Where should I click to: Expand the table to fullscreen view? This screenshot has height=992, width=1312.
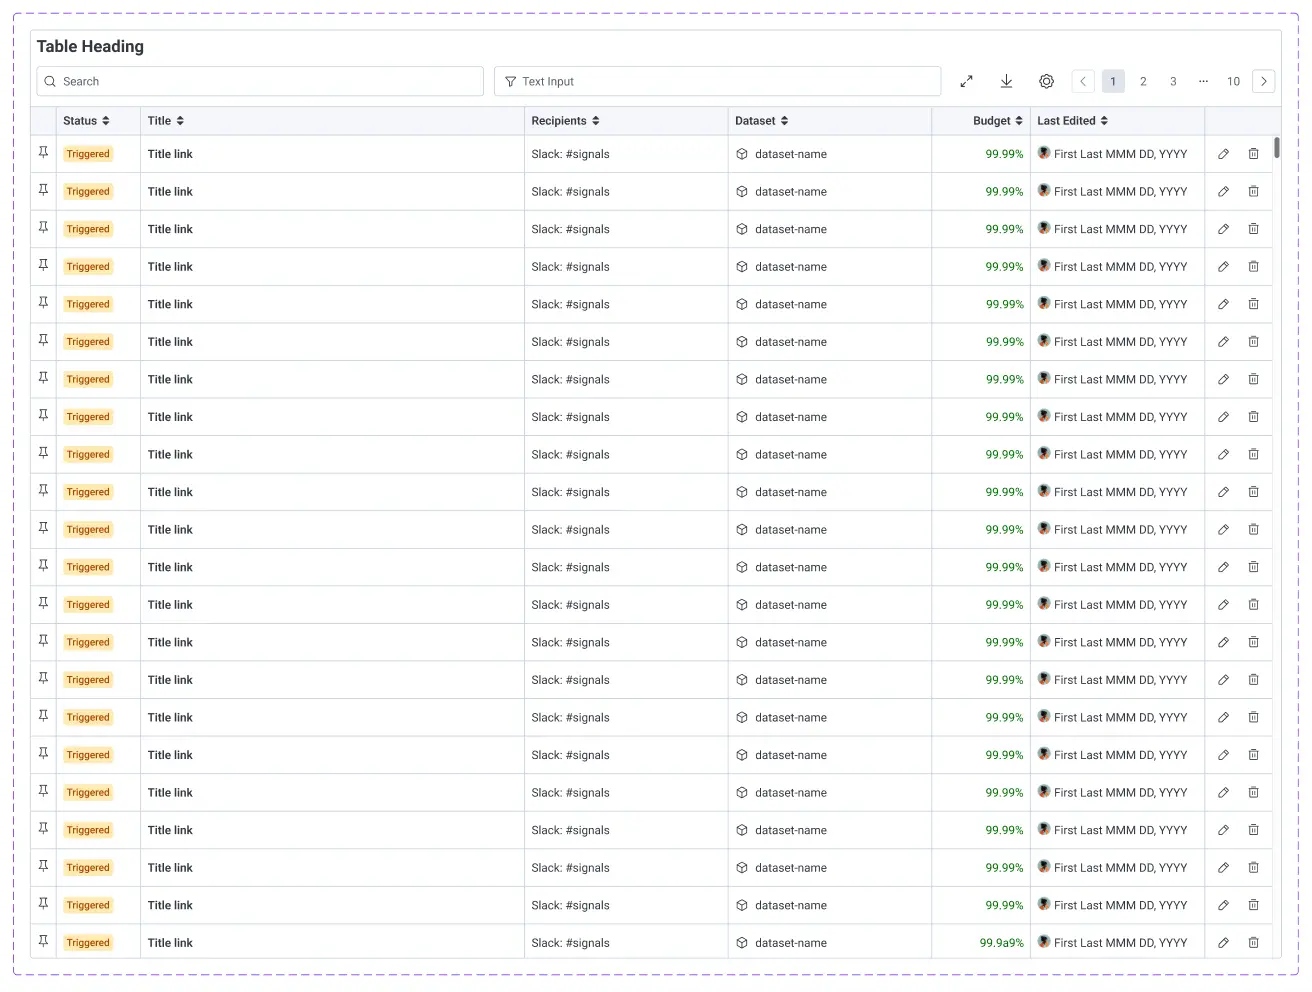pyautogui.click(x=966, y=81)
